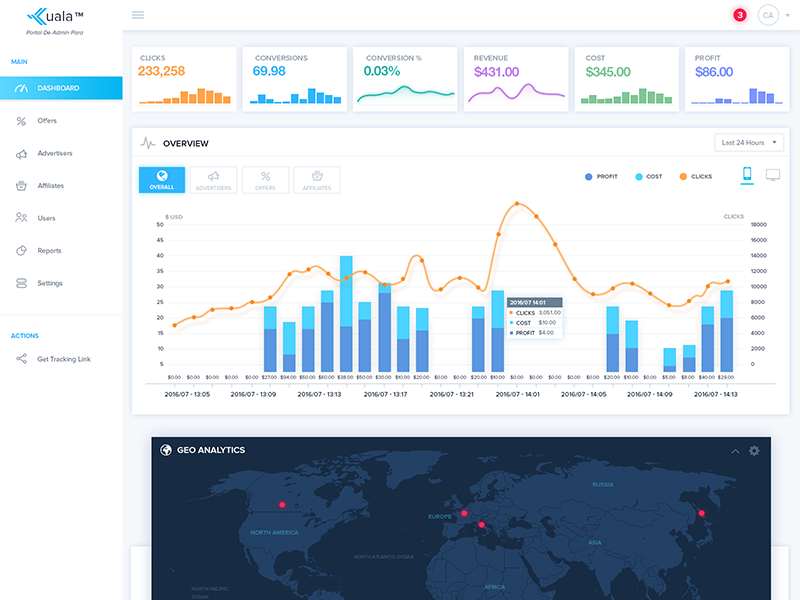Image resolution: width=800 pixels, height=600 pixels.
Task: Click the red marker on Europe
Action: pyautogui.click(x=465, y=512)
